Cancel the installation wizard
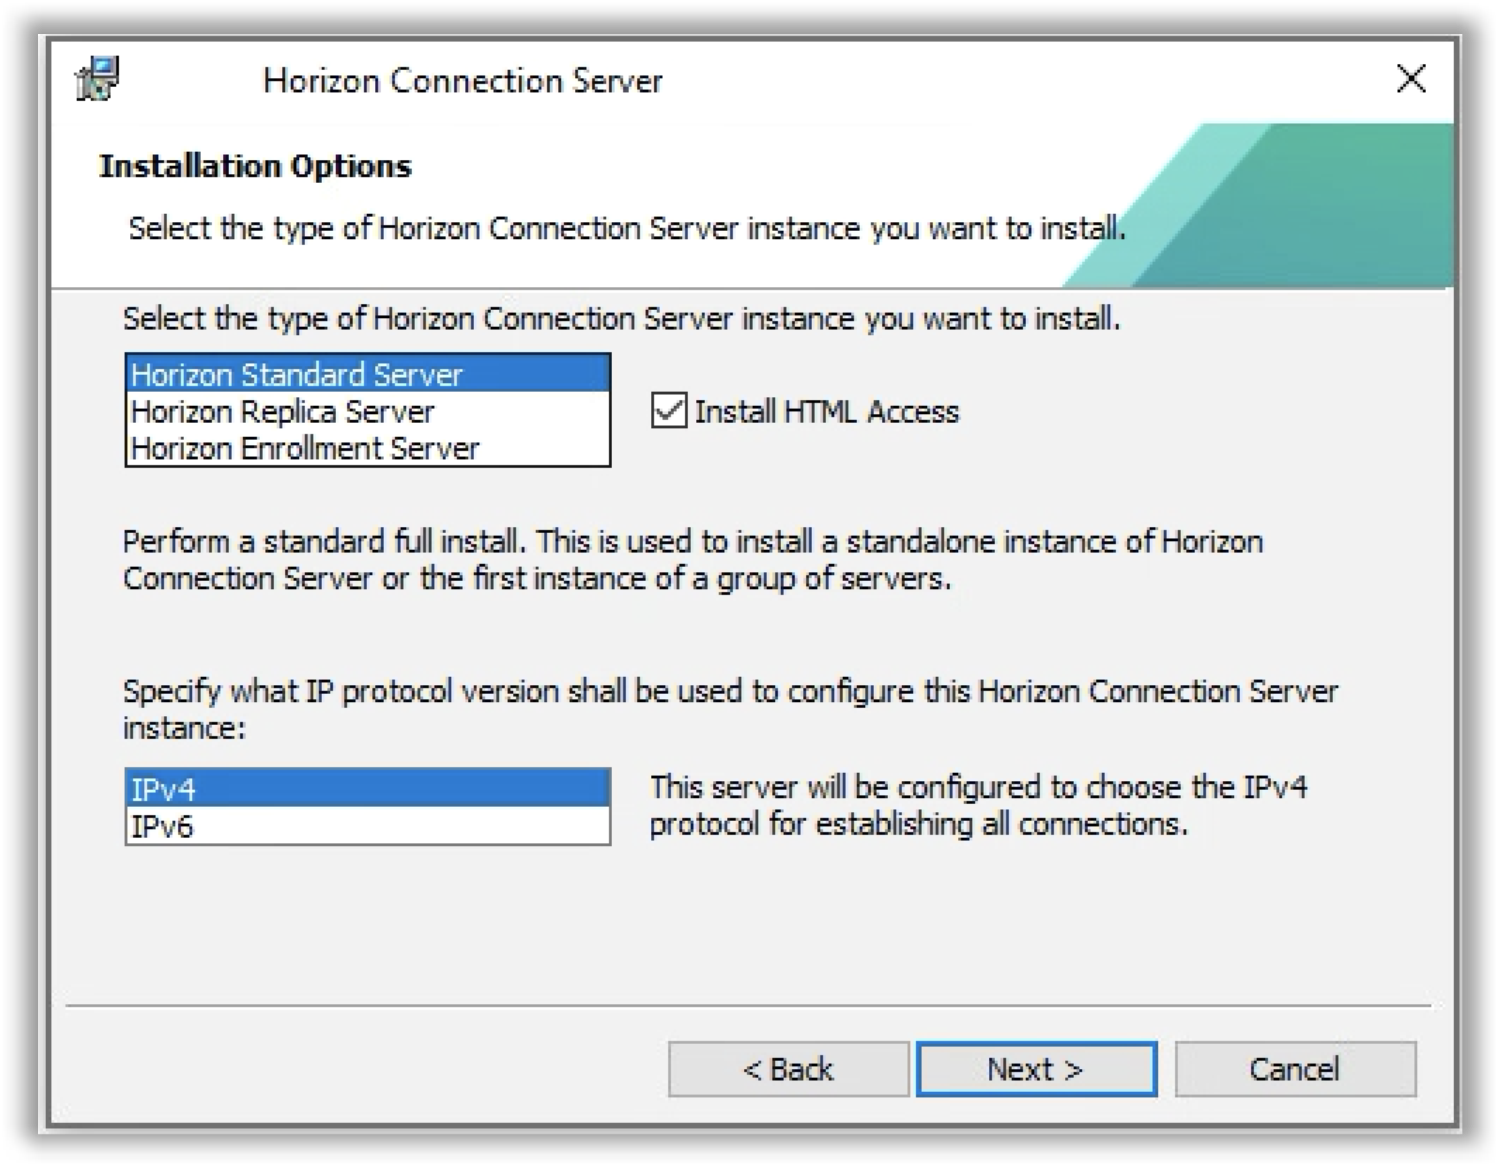 [x=1295, y=1069]
